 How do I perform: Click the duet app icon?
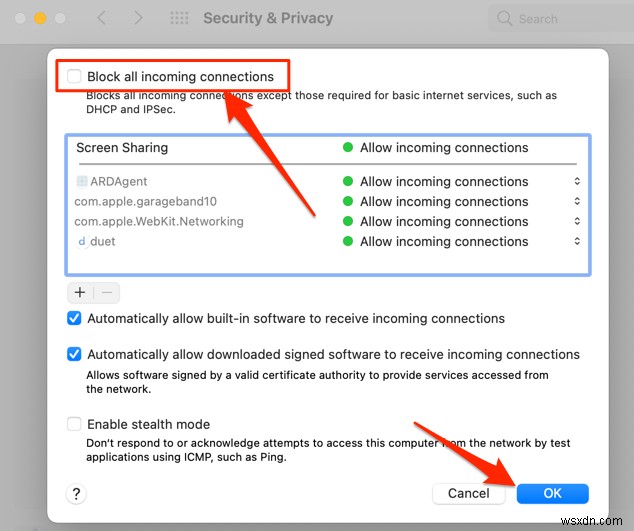pos(82,242)
